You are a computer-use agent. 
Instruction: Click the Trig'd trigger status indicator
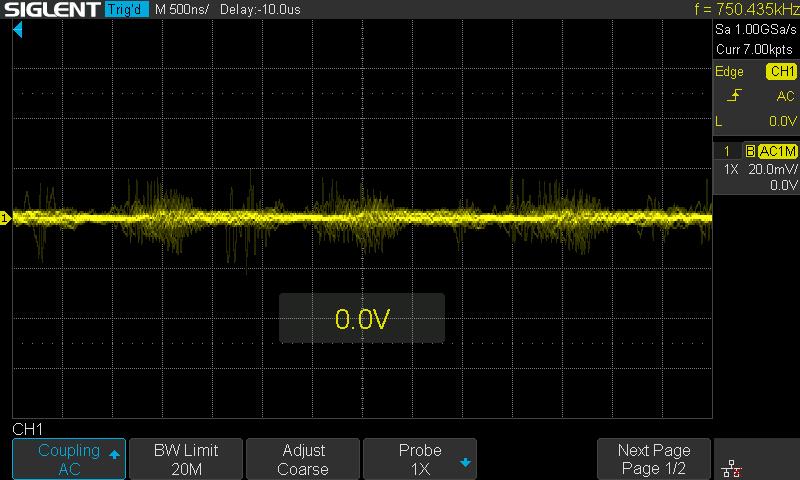coord(127,9)
